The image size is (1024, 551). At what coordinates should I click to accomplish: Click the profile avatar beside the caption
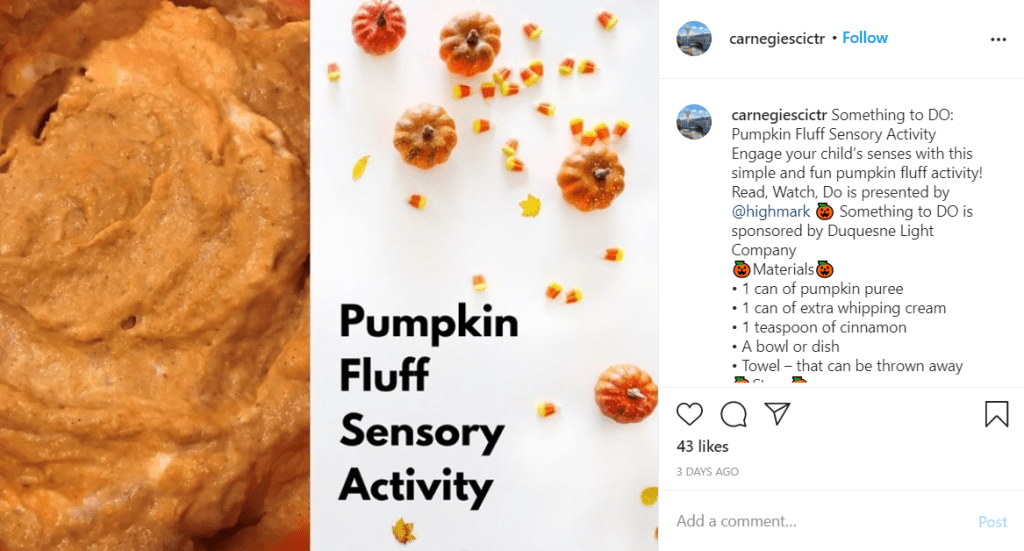[694, 121]
